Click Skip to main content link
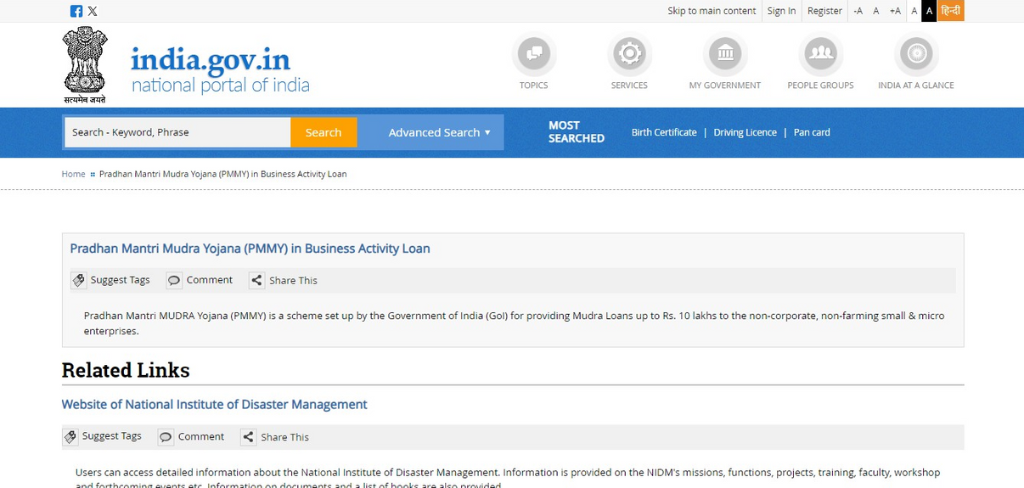 click(711, 11)
